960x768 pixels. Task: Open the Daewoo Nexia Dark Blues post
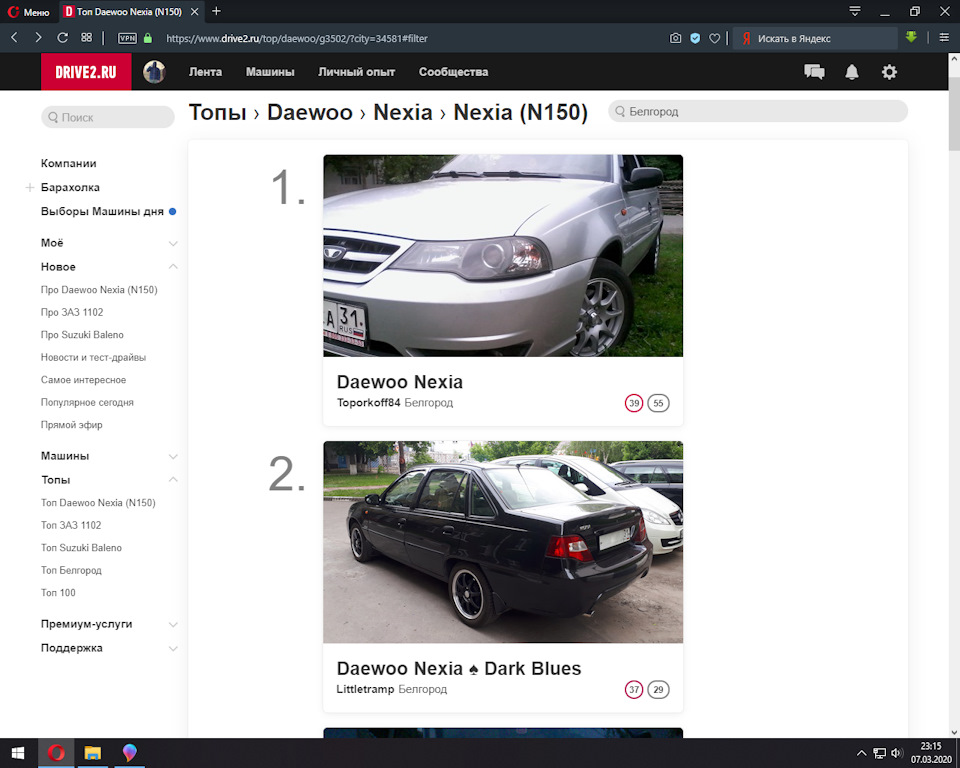click(459, 668)
